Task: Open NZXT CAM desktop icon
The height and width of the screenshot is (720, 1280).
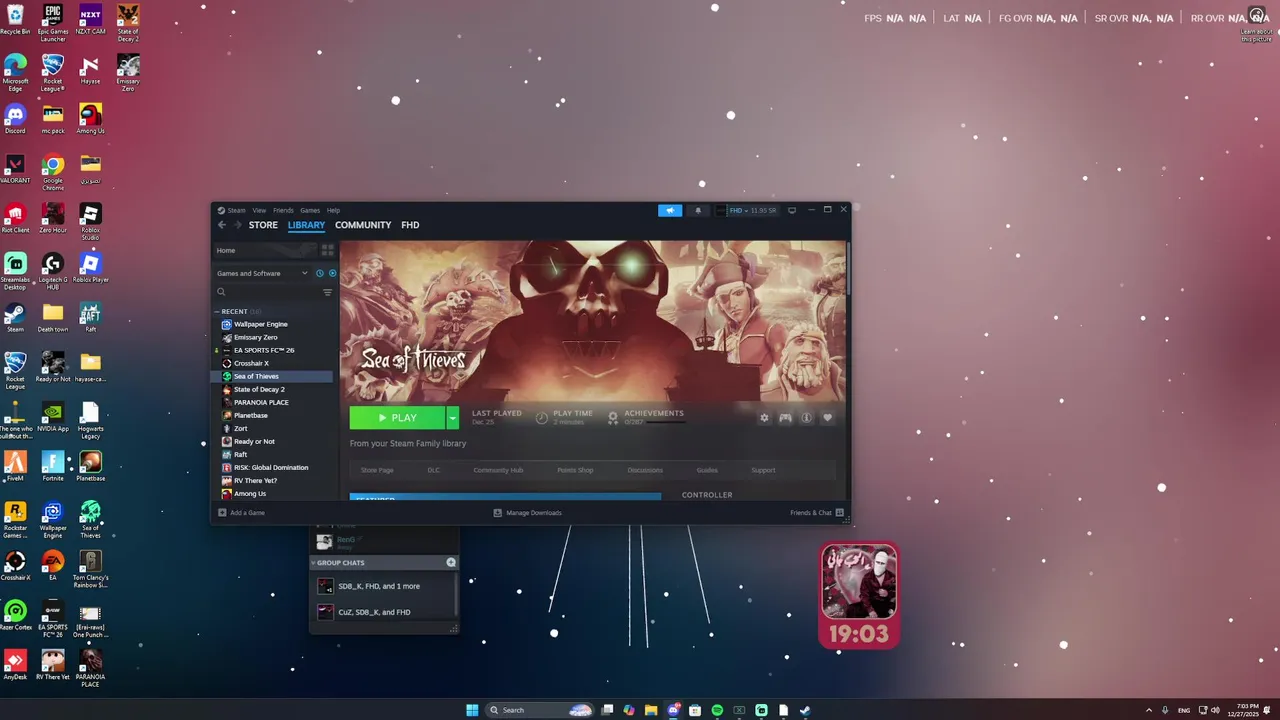Action: pos(90,20)
